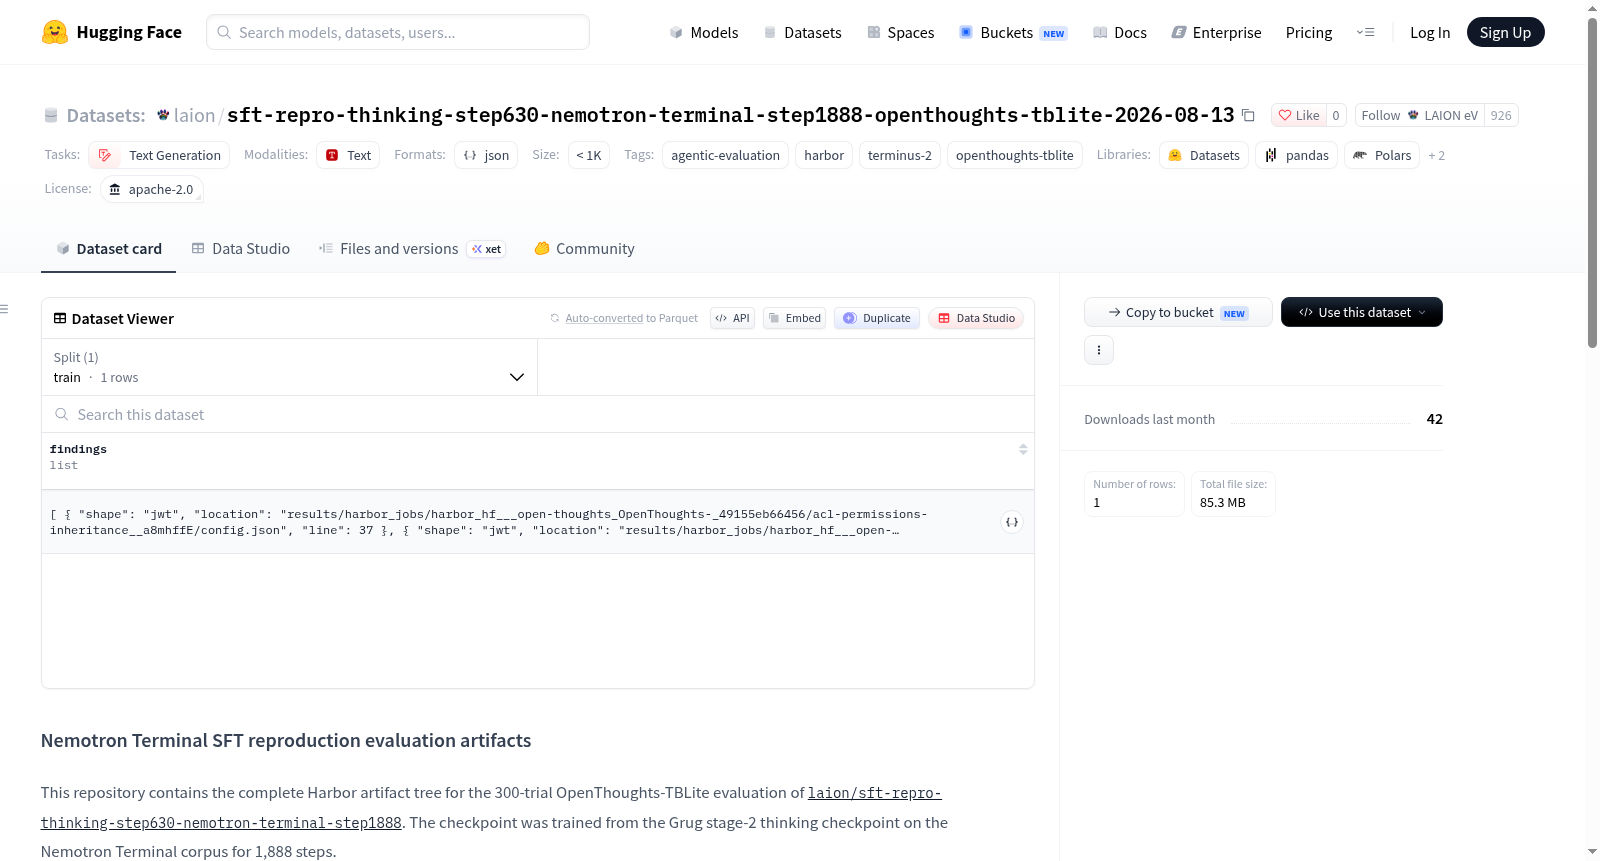Select the apache-2.0 license tag
Screen dimensions: 1600x861
click(x=152, y=189)
